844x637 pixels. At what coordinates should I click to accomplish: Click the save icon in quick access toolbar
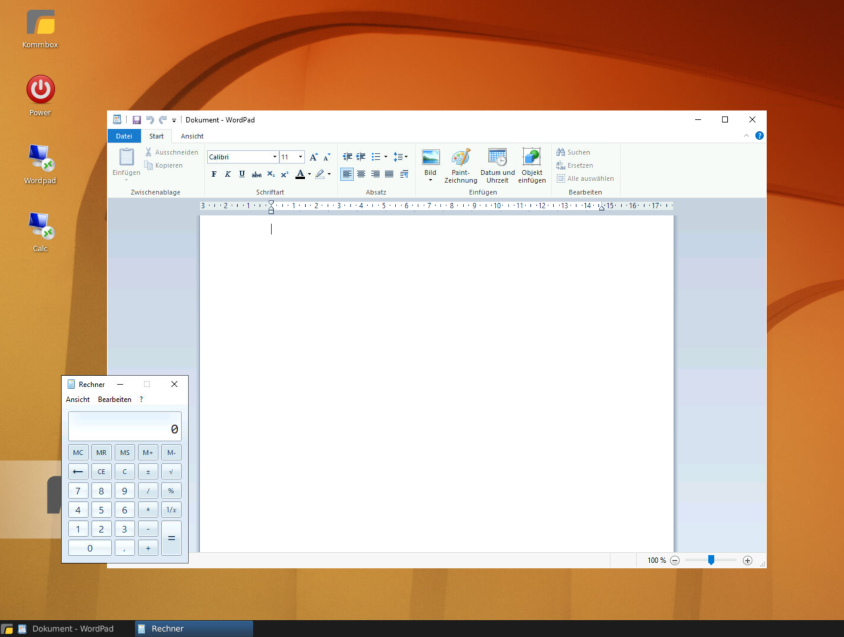tap(137, 120)
